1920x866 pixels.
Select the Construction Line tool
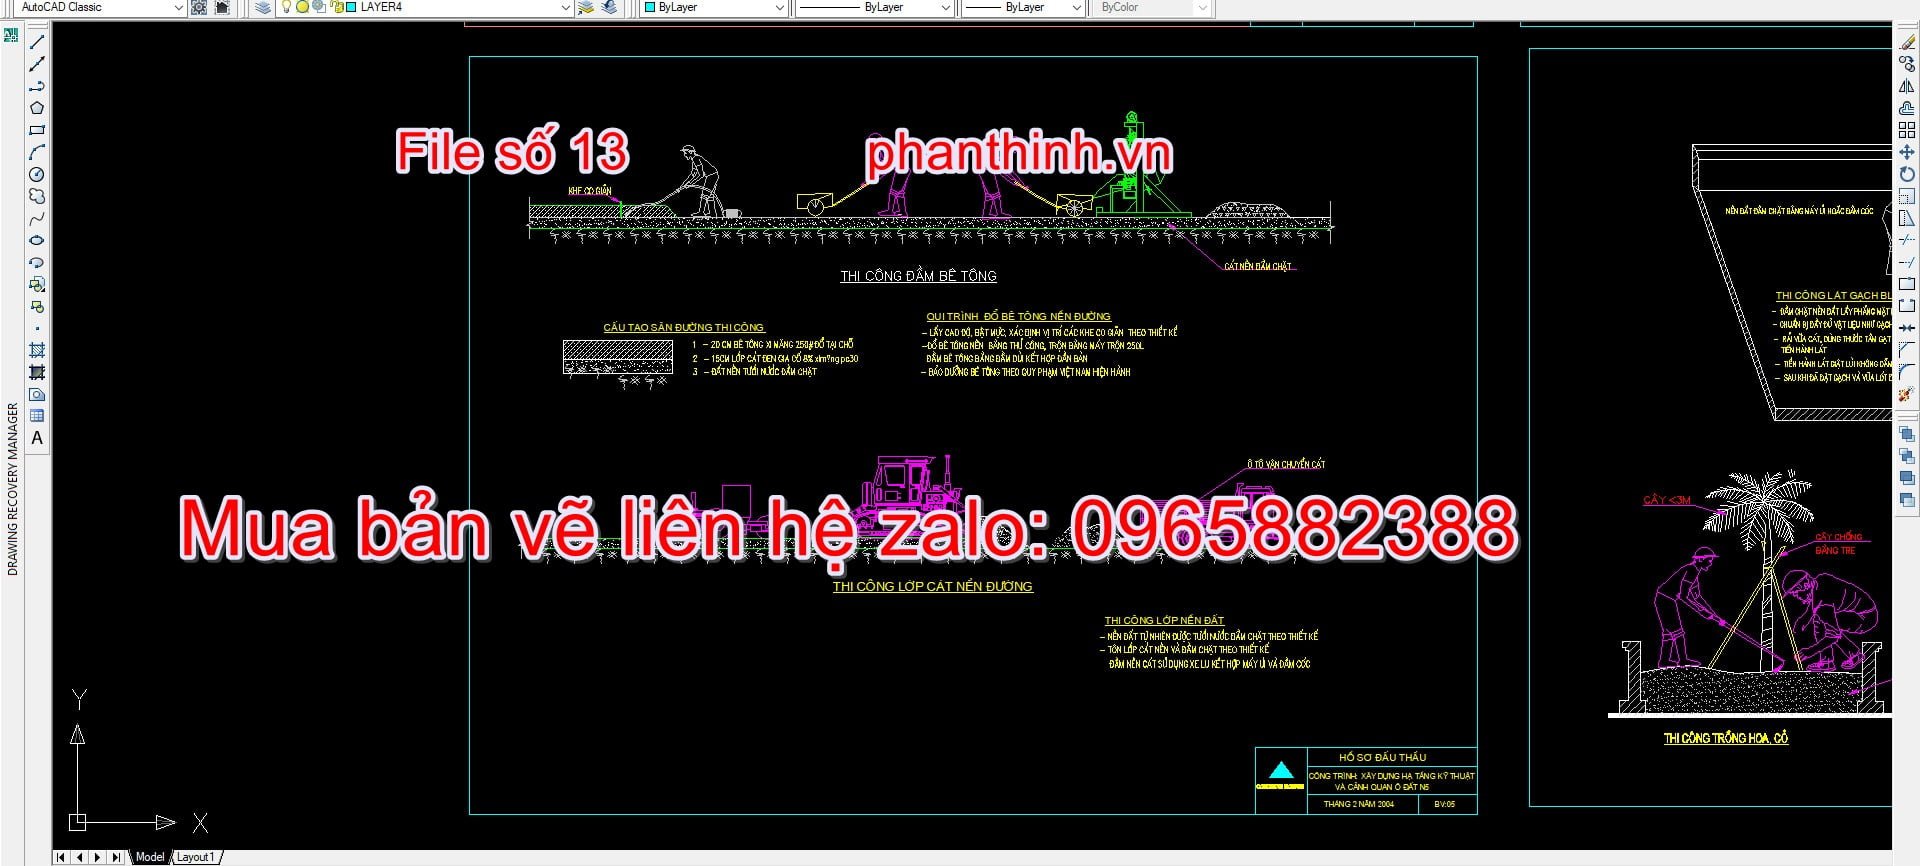coord(37,64)
